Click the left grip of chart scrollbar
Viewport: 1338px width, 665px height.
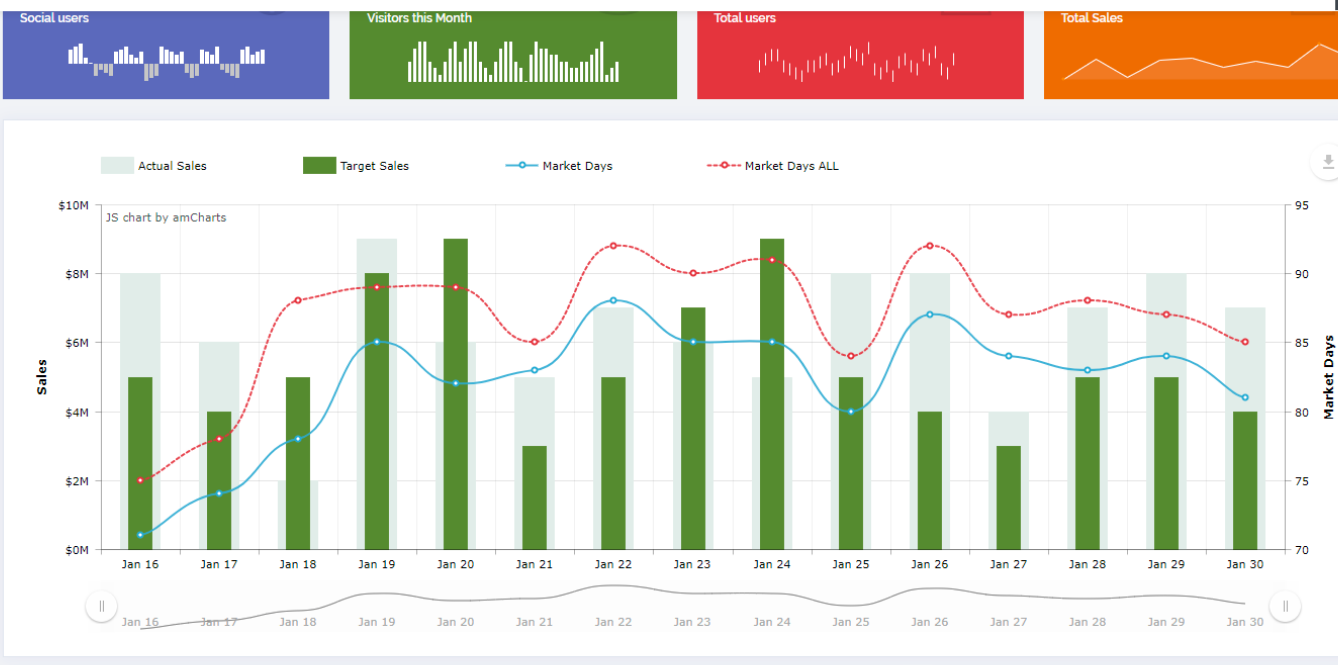pyautogui.click(x=101, y=606)
